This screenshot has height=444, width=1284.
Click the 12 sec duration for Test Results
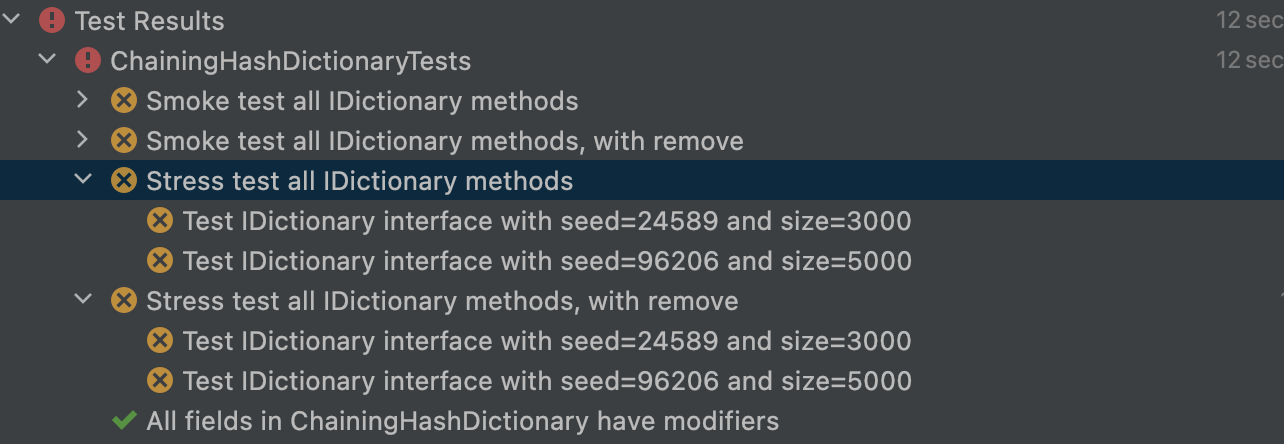tap(1248, 20)
